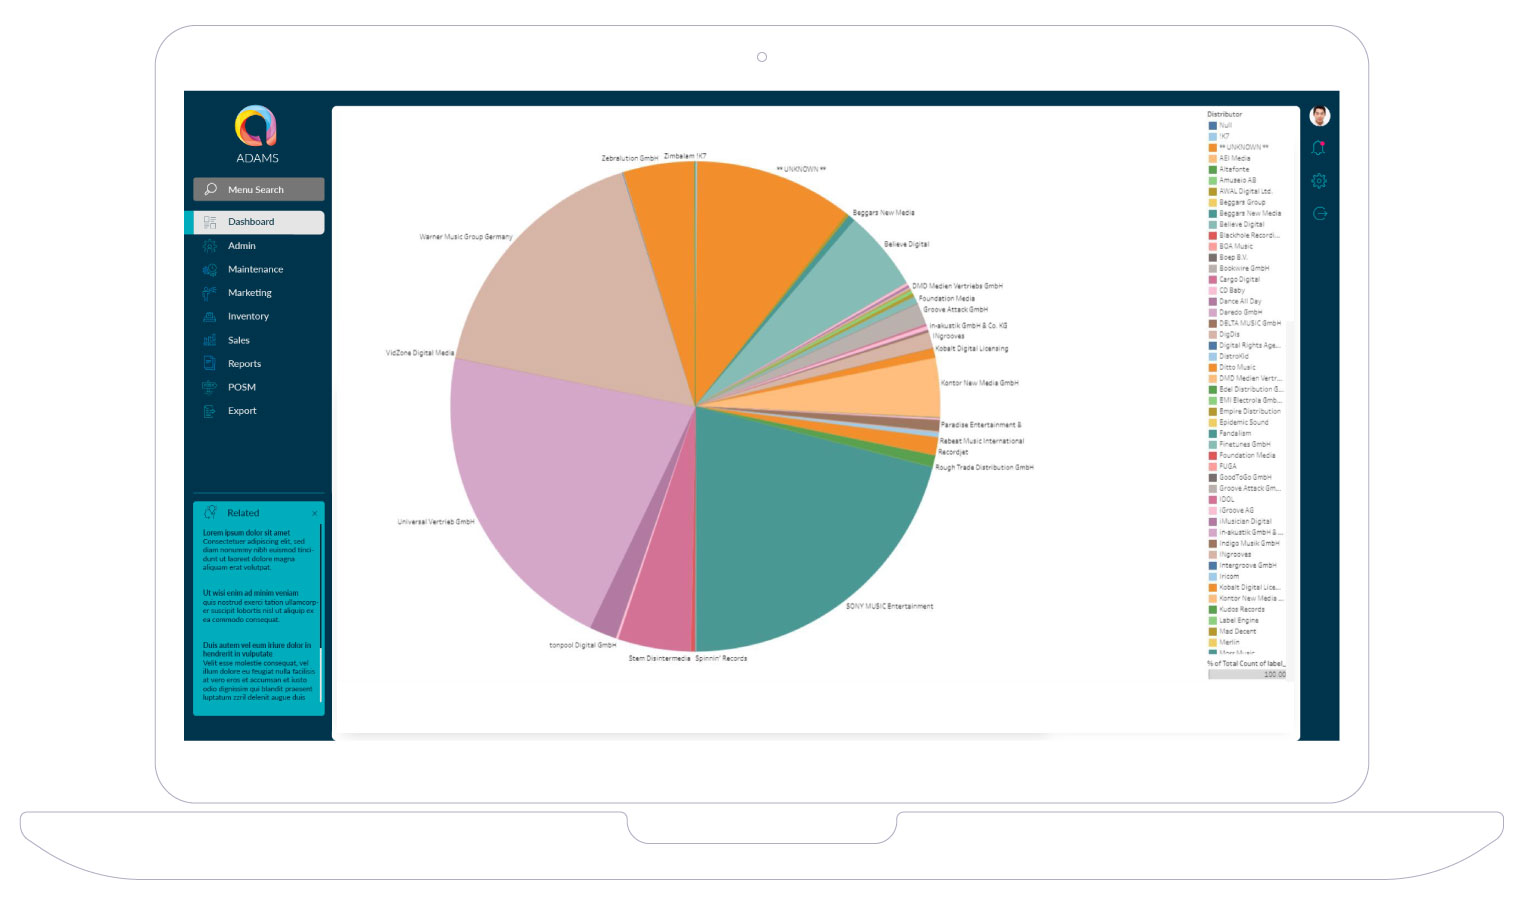Click the magnifier icon in Menu Search
The width and height of the screenshot is (1523, 905).
pyautogui.click(x=210, y=189)
